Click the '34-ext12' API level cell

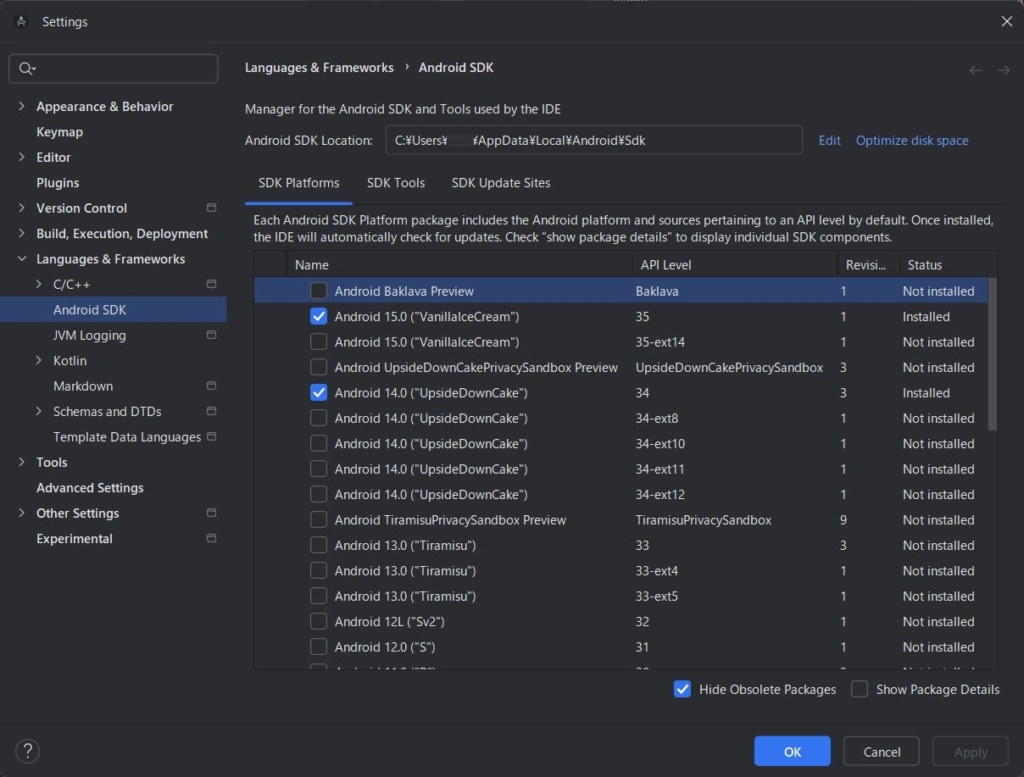pyautogui.click(x=660, y=495)
